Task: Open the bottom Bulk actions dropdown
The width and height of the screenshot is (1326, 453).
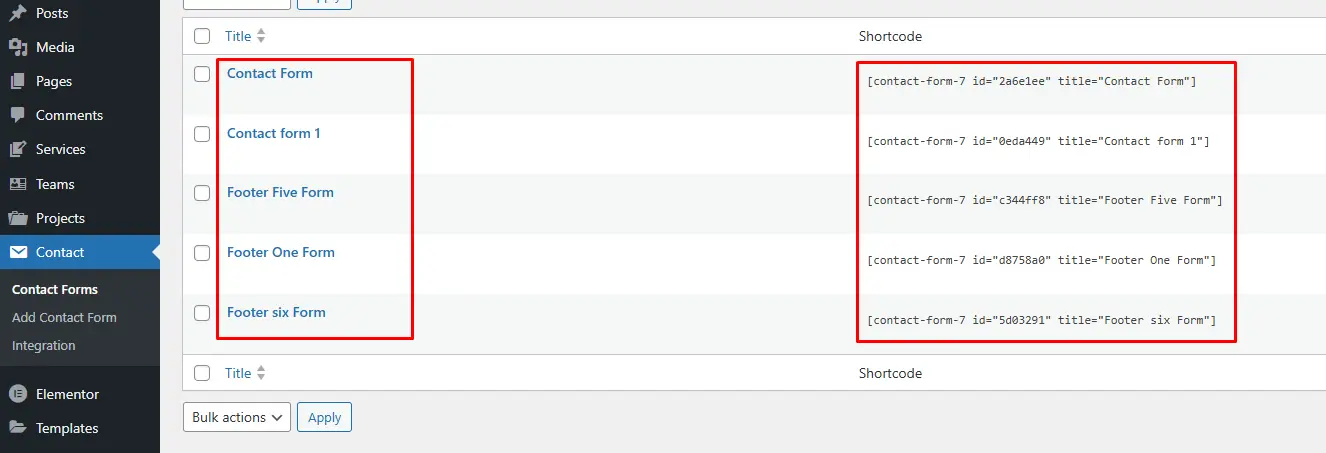Action: [237, 417]
